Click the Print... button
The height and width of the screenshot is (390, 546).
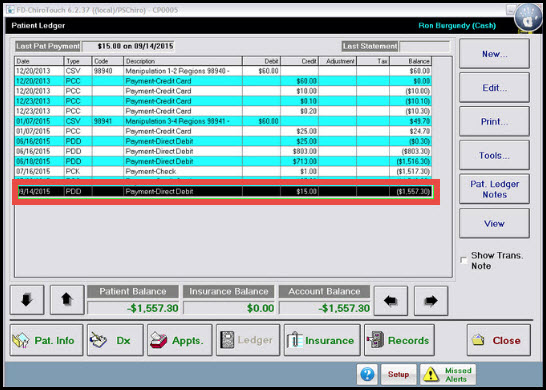[494, 121]
